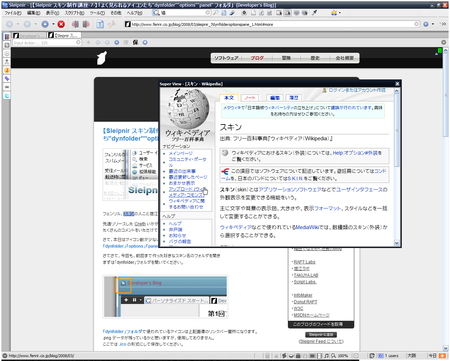Viewport: 450px width, 361px height.
Task: Click top sidebar panel icon with red book
Action: (7, 37)
